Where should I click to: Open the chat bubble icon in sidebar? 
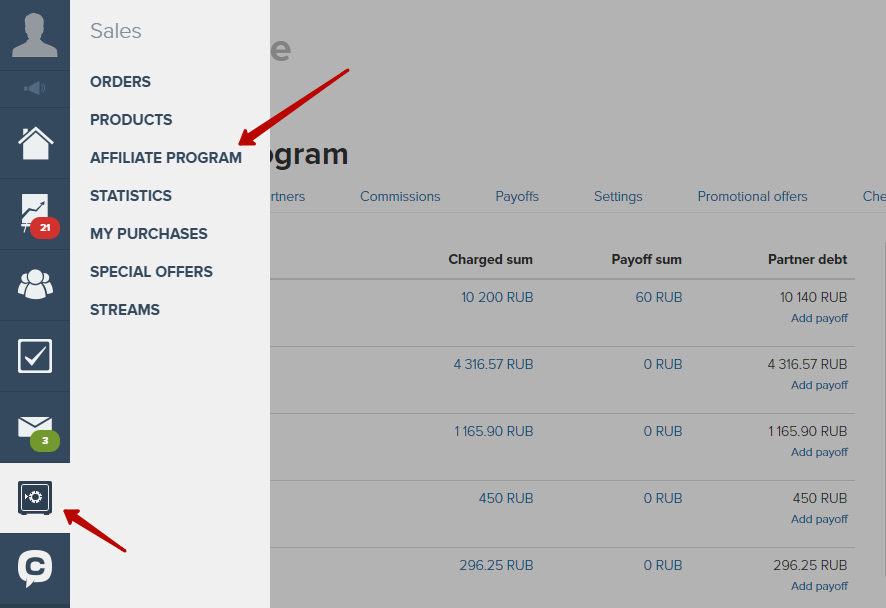tap(35, 568)
